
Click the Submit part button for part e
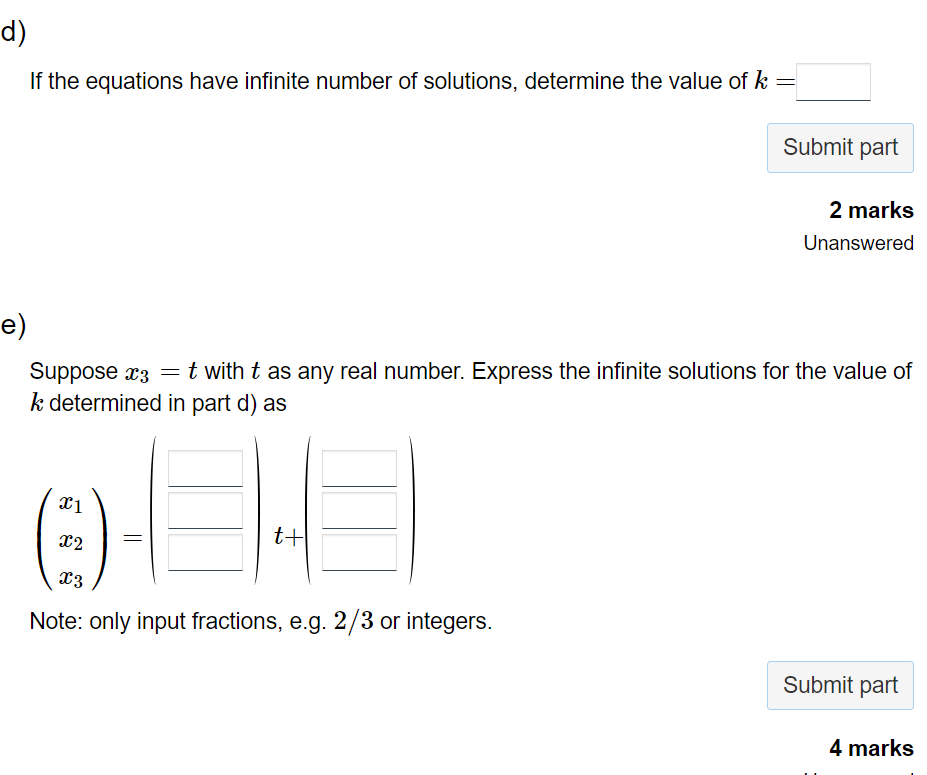[839, 685]
